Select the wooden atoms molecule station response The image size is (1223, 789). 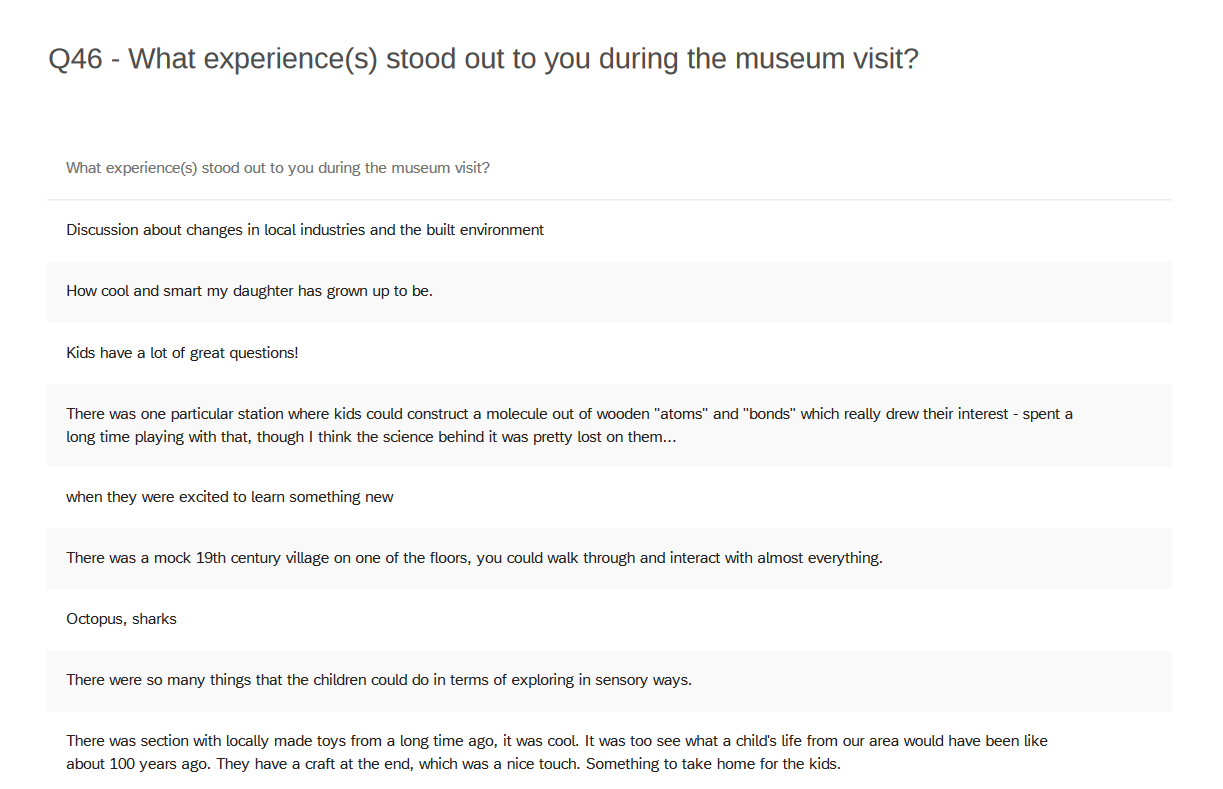click(569, 414)
